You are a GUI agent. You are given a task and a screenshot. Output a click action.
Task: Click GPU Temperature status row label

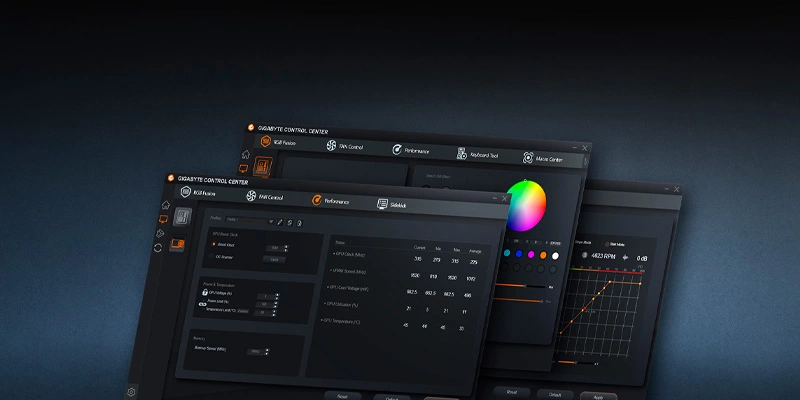click(x=341, y=321)
